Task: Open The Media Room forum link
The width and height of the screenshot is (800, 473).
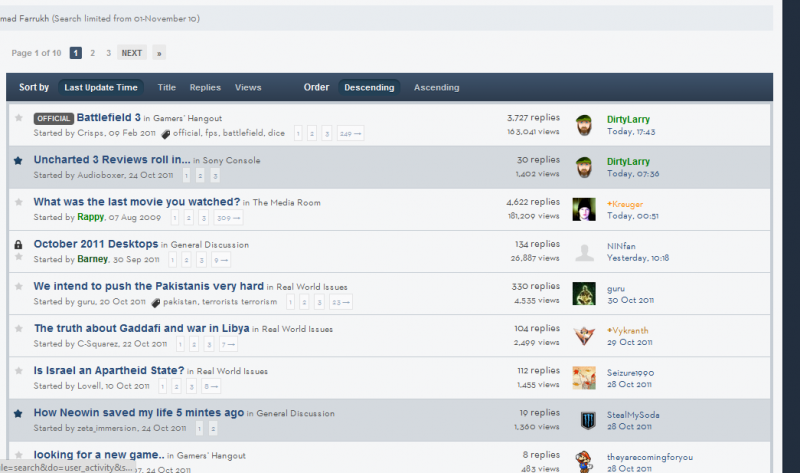Action: tap(287, 203)
